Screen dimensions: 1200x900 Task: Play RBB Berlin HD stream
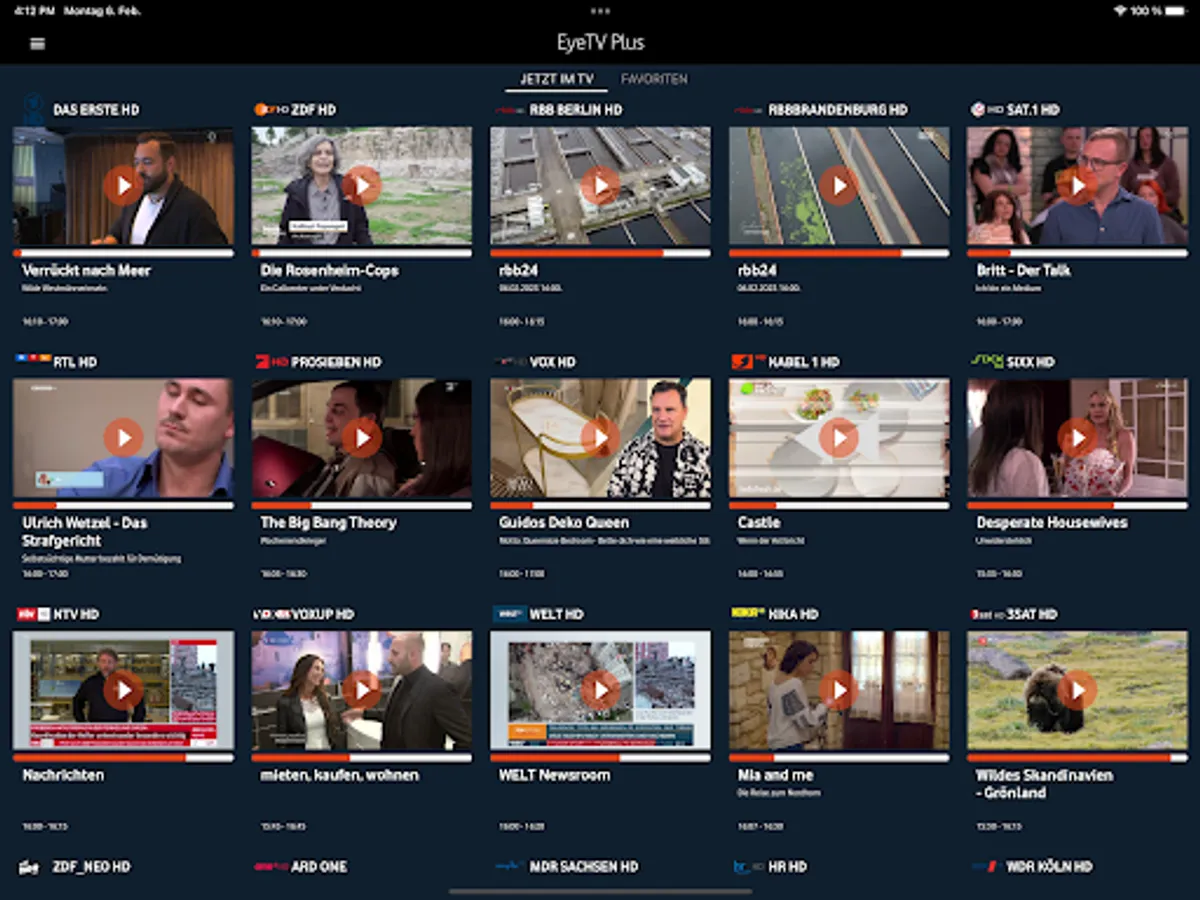(x=600, y=185)
